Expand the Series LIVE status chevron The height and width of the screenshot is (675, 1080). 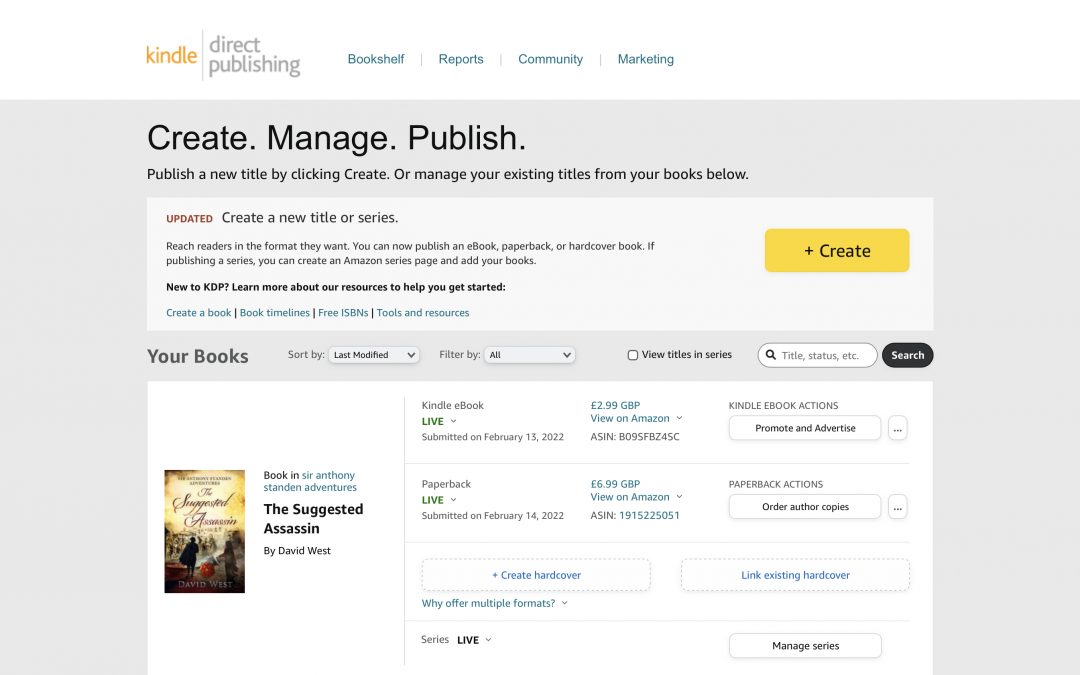[x=488, y=640]
